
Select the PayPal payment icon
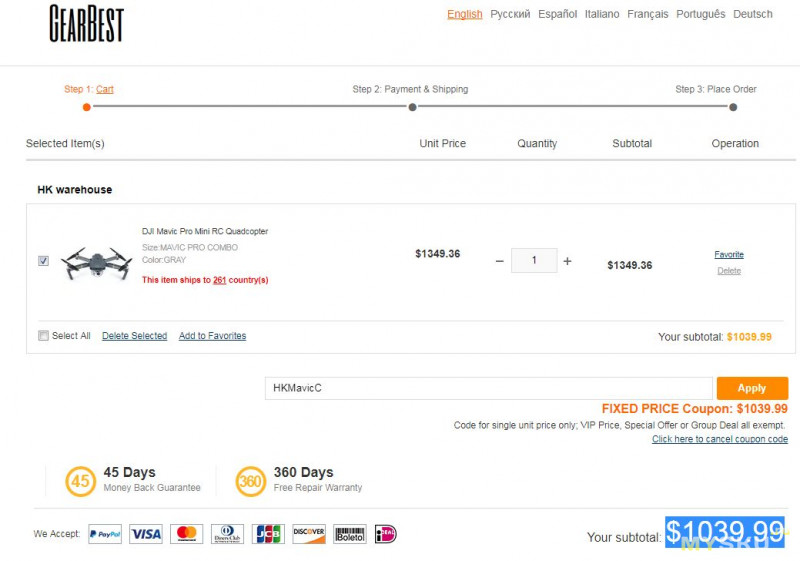click(105, 534)
